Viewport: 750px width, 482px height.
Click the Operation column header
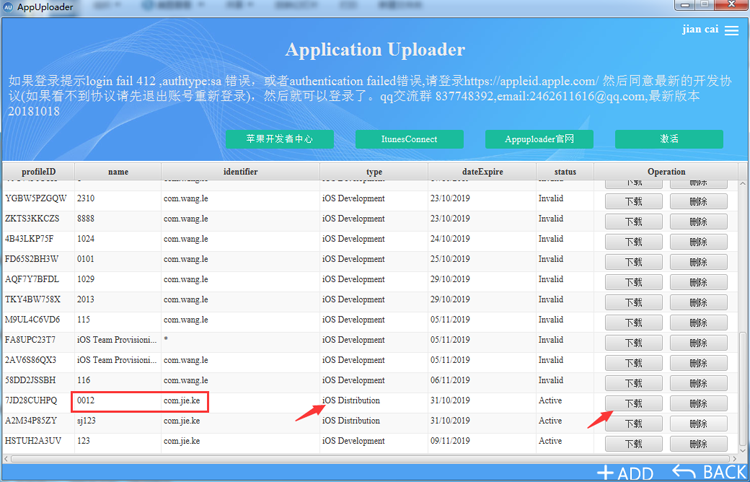[666, 172]
